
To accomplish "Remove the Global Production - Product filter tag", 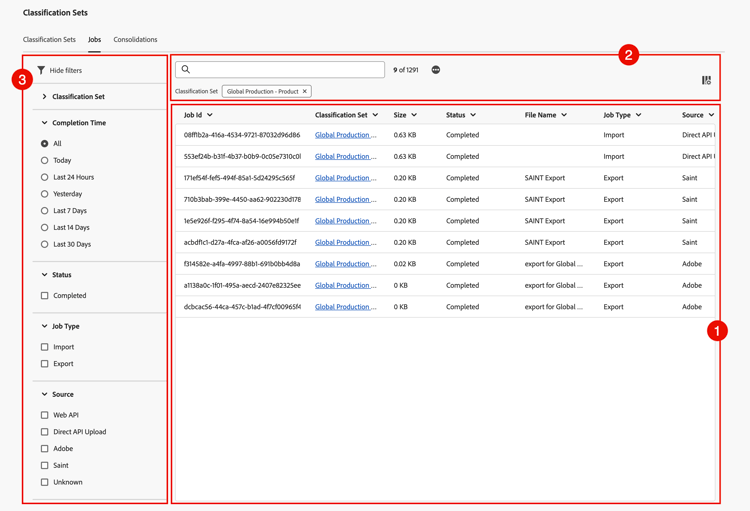I will coord(305,91).
